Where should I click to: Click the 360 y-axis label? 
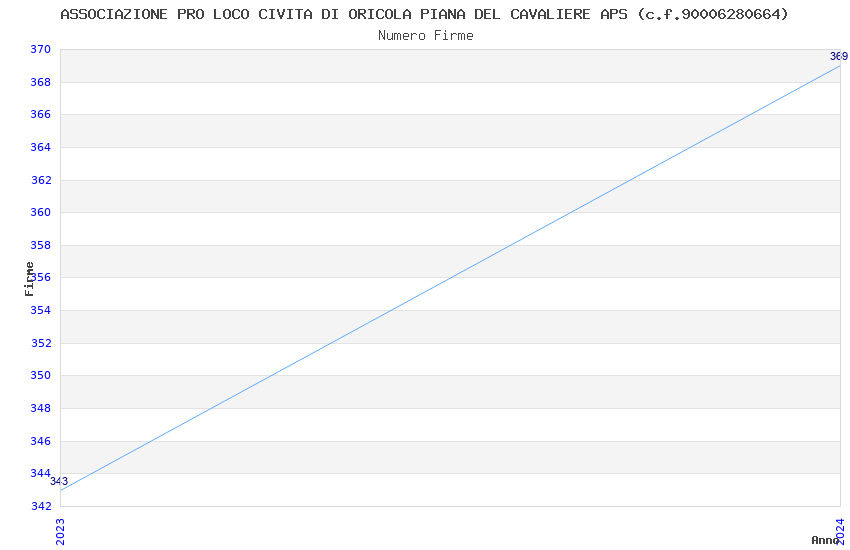(x=41, y=212)
